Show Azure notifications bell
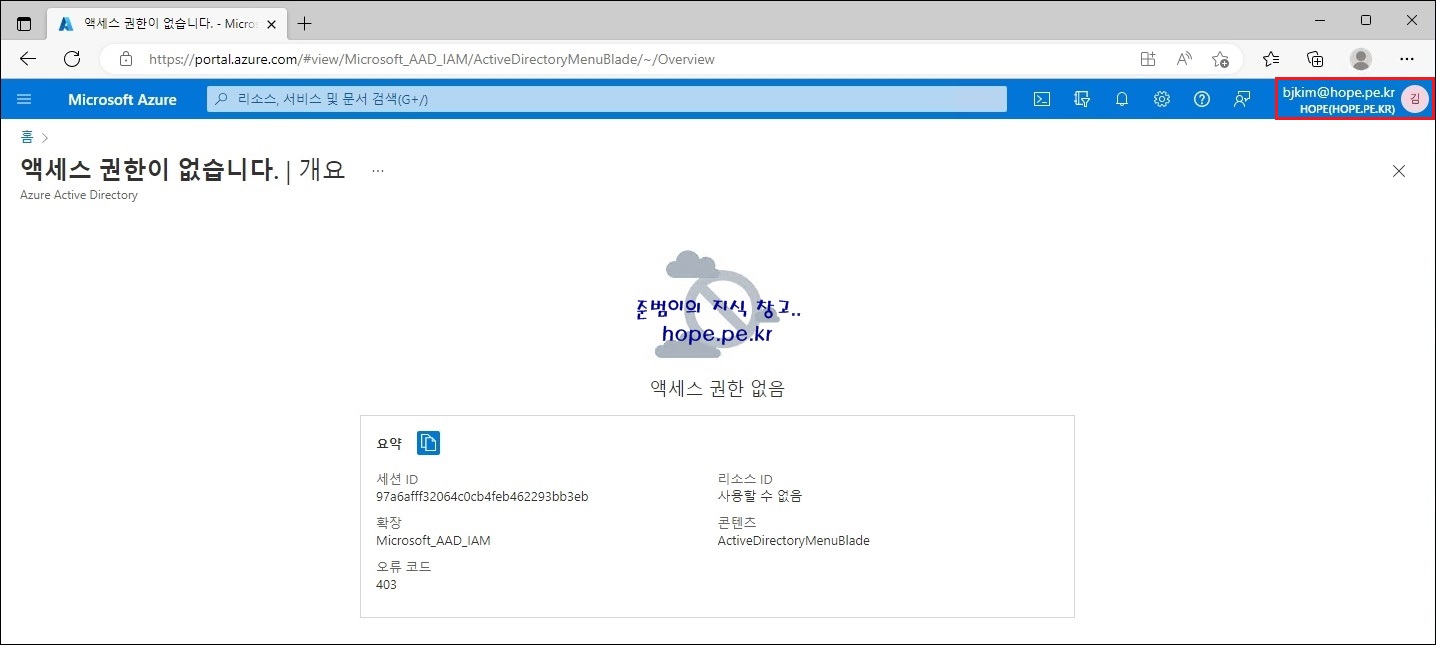This screenshot has height=645, width=1436. click(x=1122, y=99)
